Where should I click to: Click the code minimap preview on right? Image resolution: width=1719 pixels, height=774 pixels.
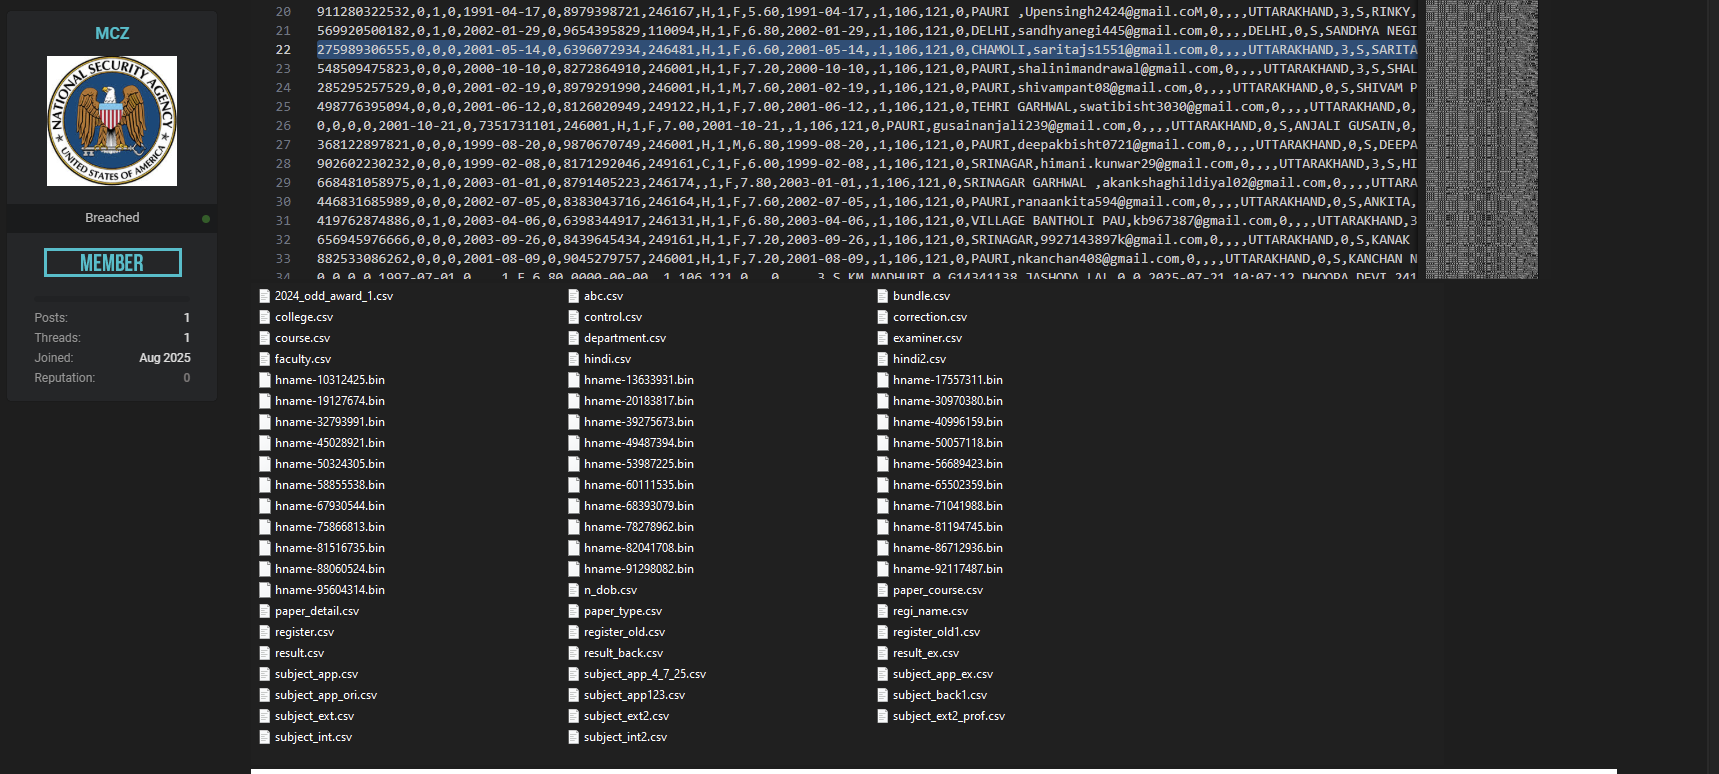[x=1481, y=139]
